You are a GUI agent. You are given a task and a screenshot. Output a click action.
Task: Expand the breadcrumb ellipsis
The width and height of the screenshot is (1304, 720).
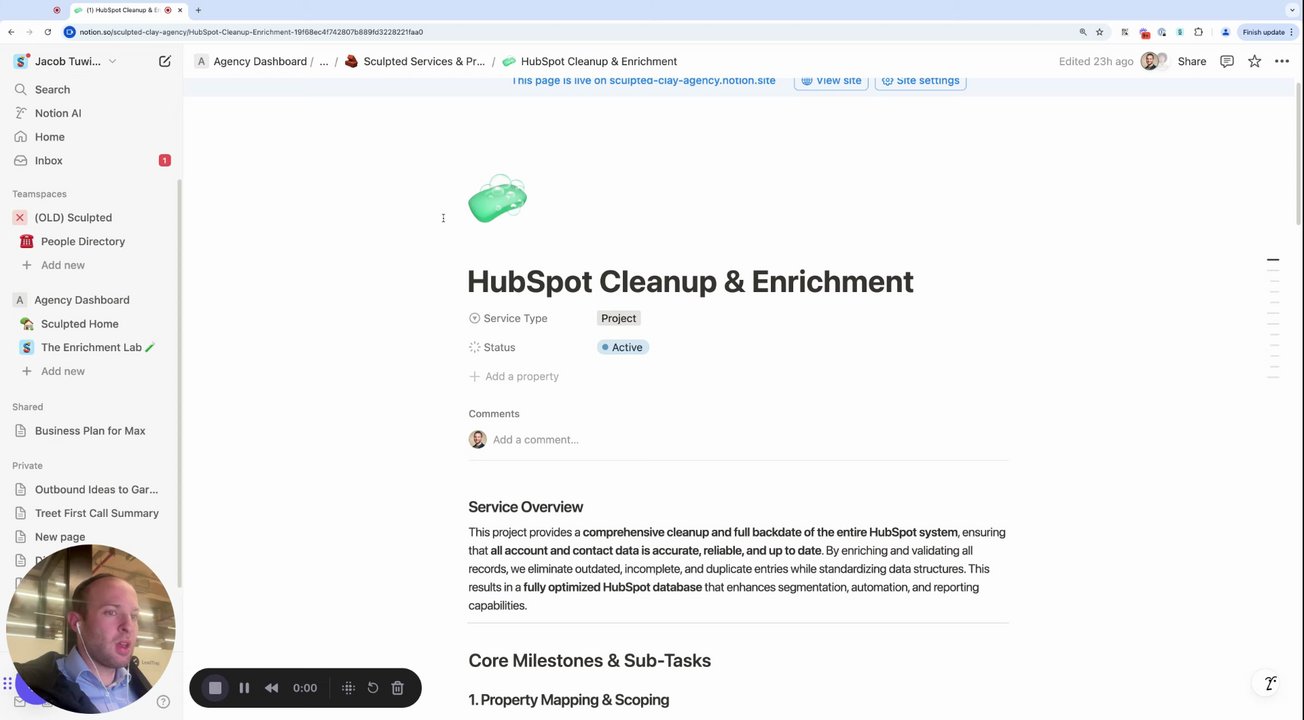[x=323, y=61]
